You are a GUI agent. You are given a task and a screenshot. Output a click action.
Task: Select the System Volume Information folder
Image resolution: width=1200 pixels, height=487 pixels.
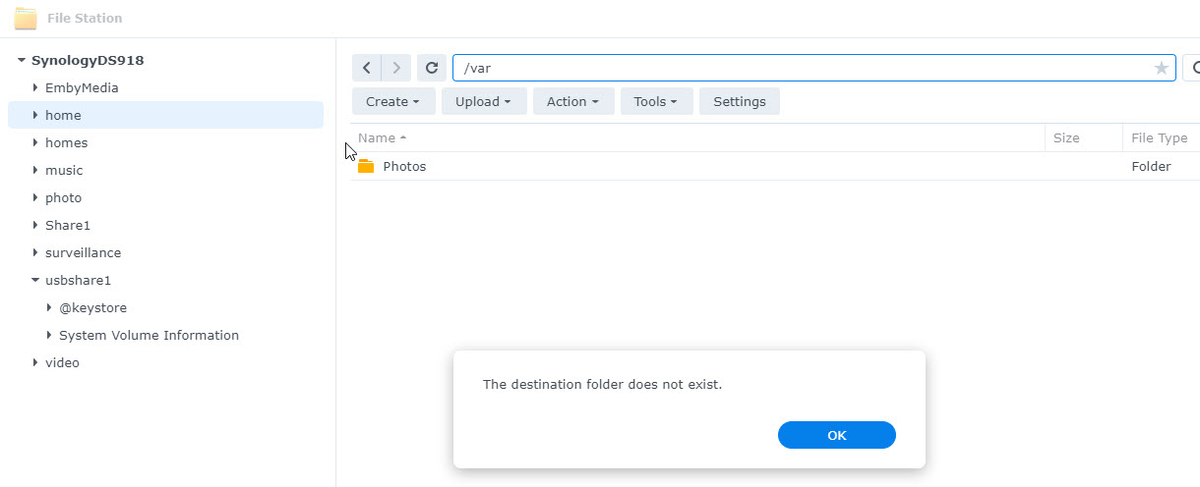[149, 335]
